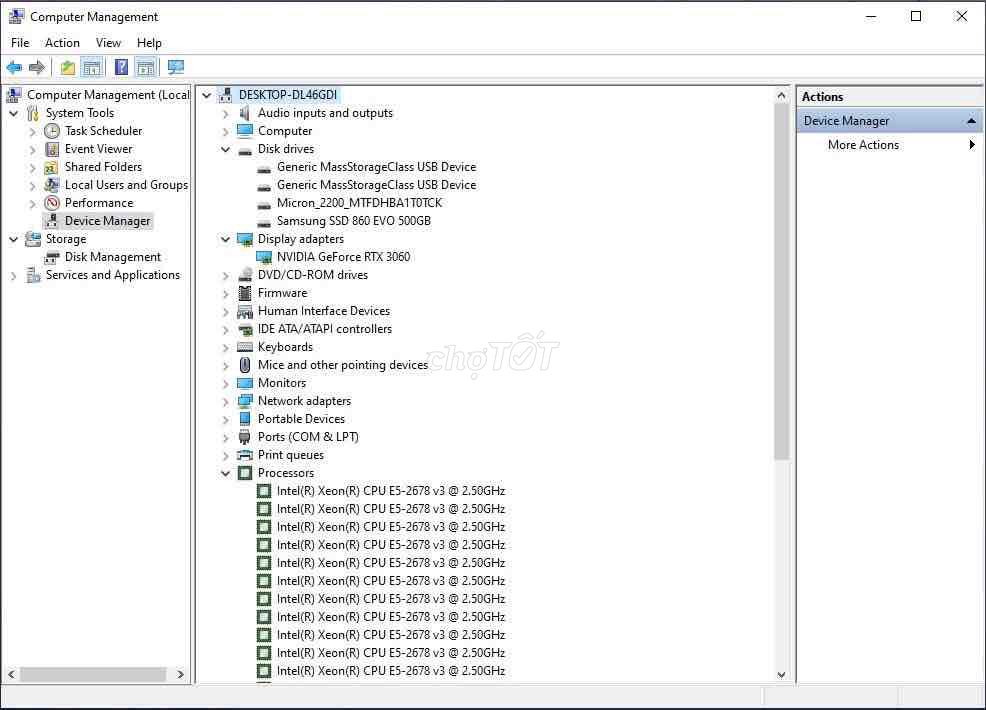The image size is (986, 710).
Task: Click the device list scroll up arrow
Action: (781, 96)
